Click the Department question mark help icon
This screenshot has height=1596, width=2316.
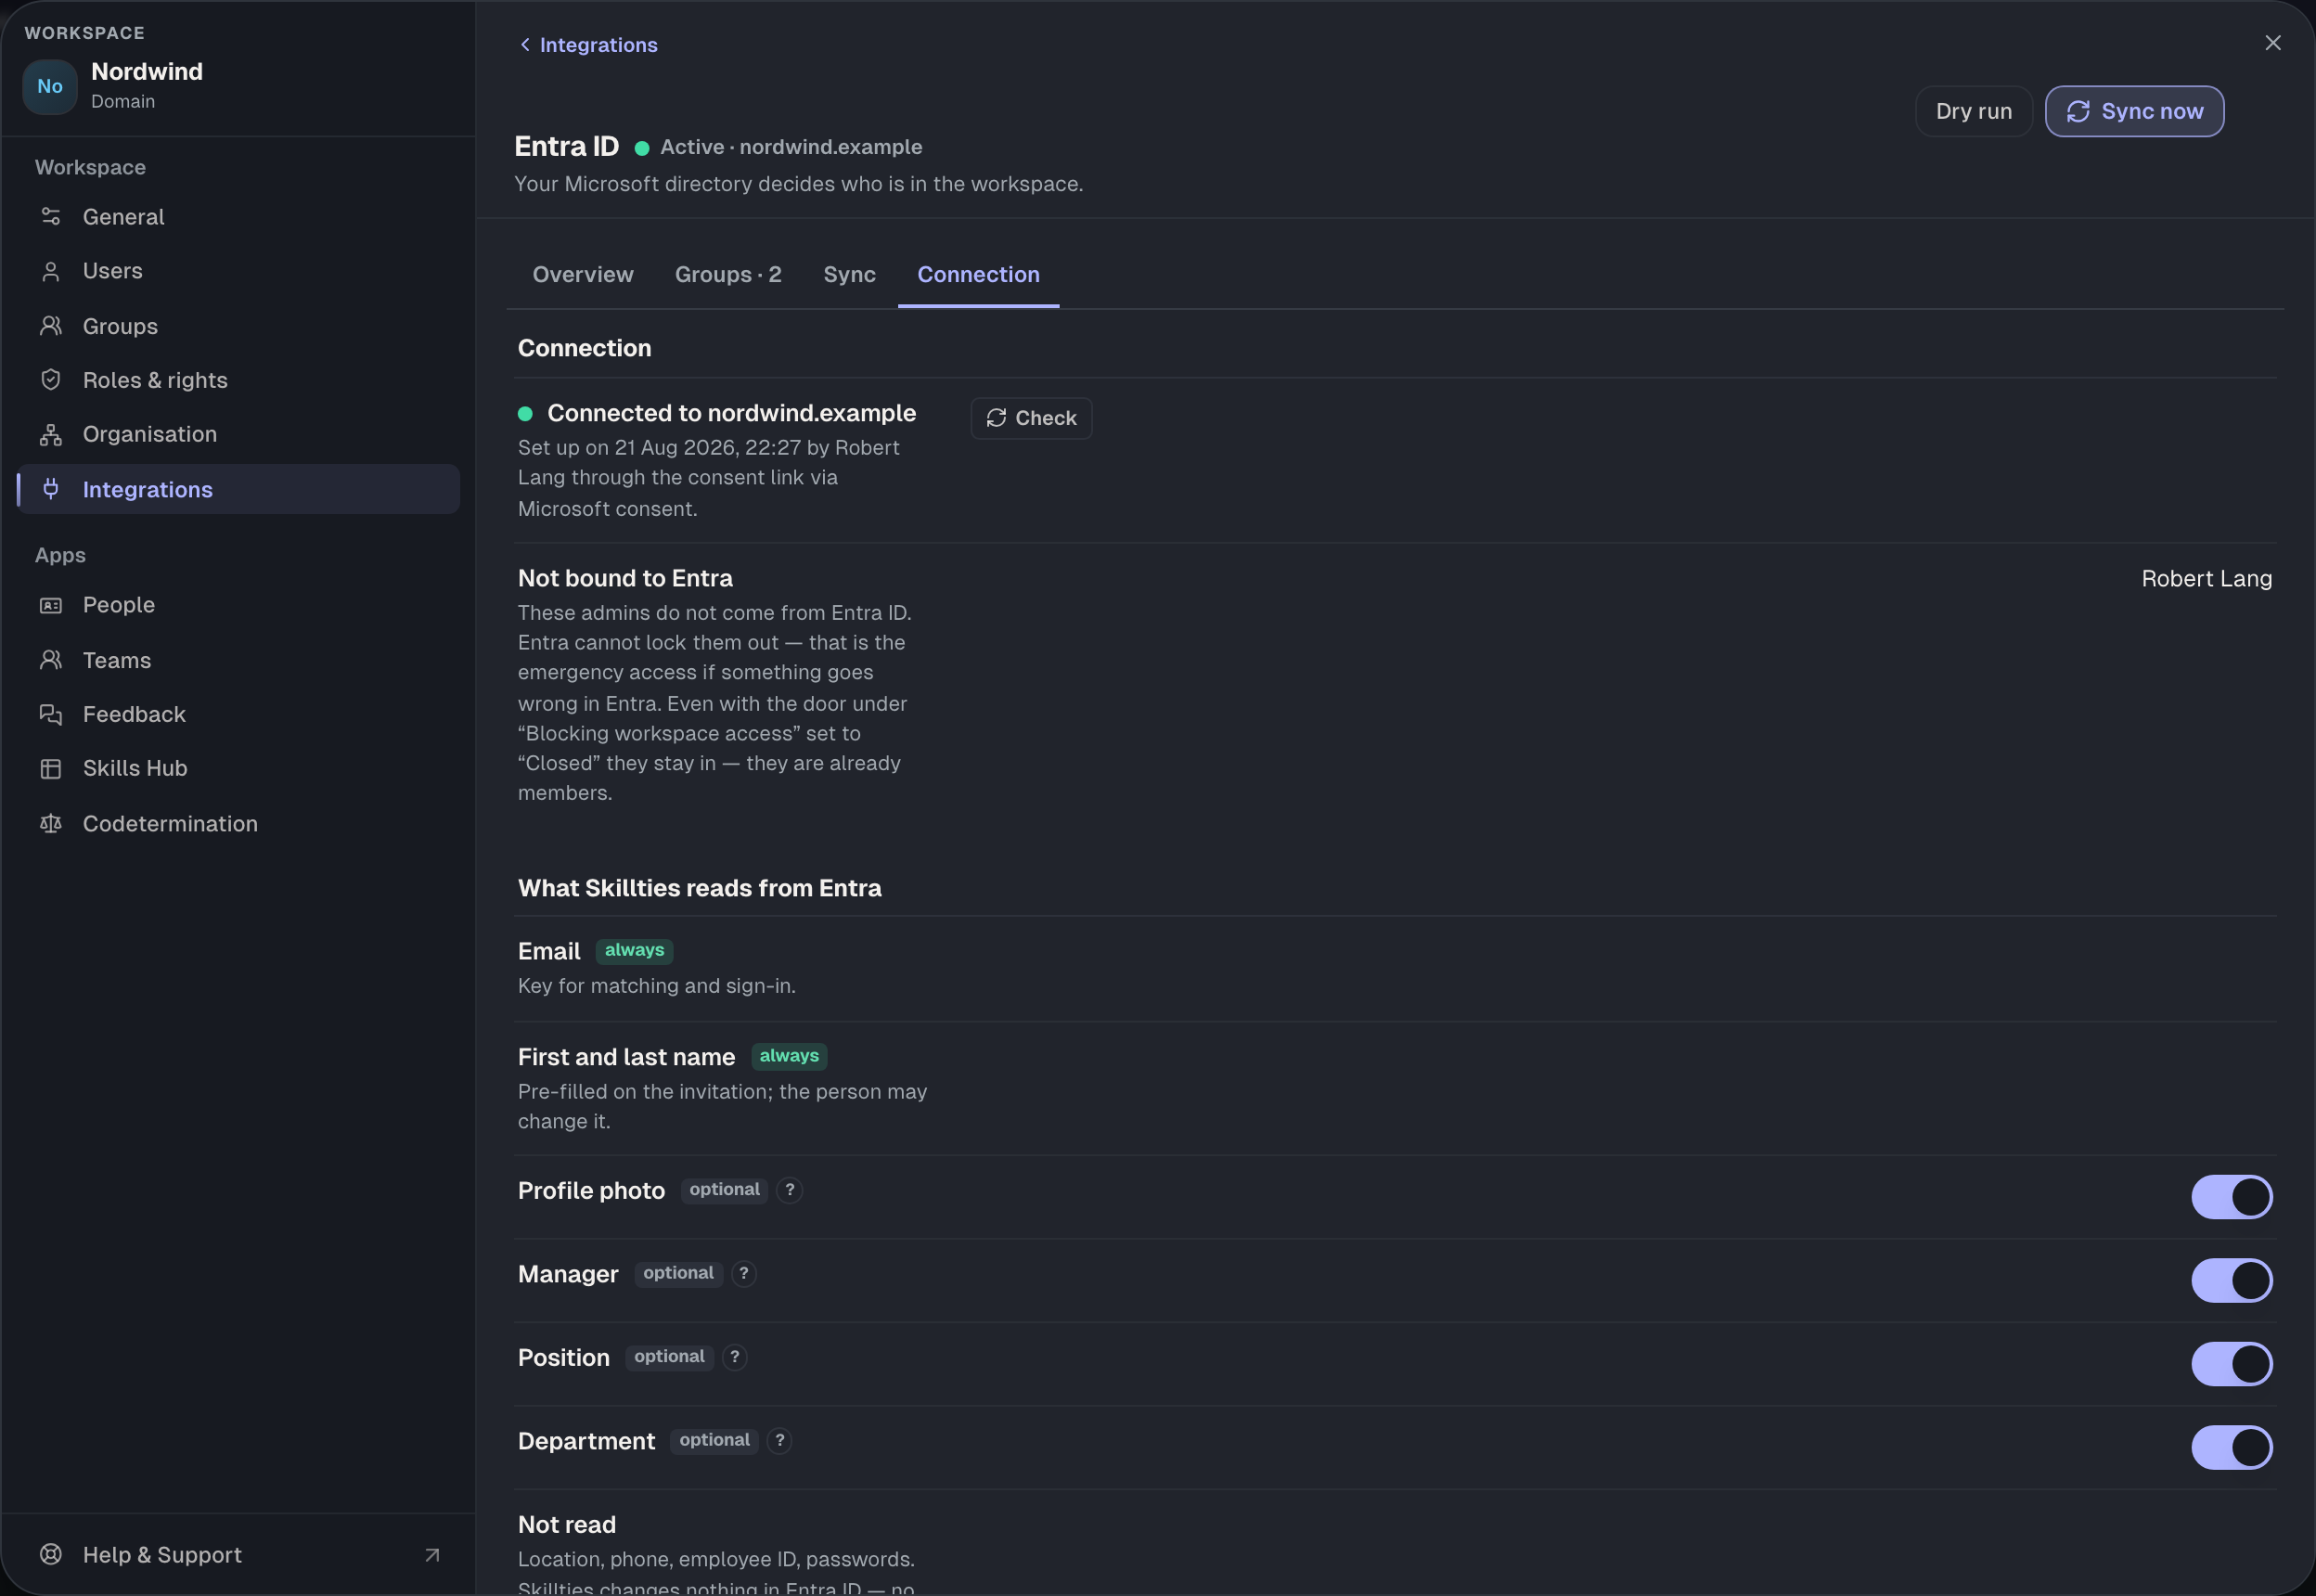pos(780,1440)
